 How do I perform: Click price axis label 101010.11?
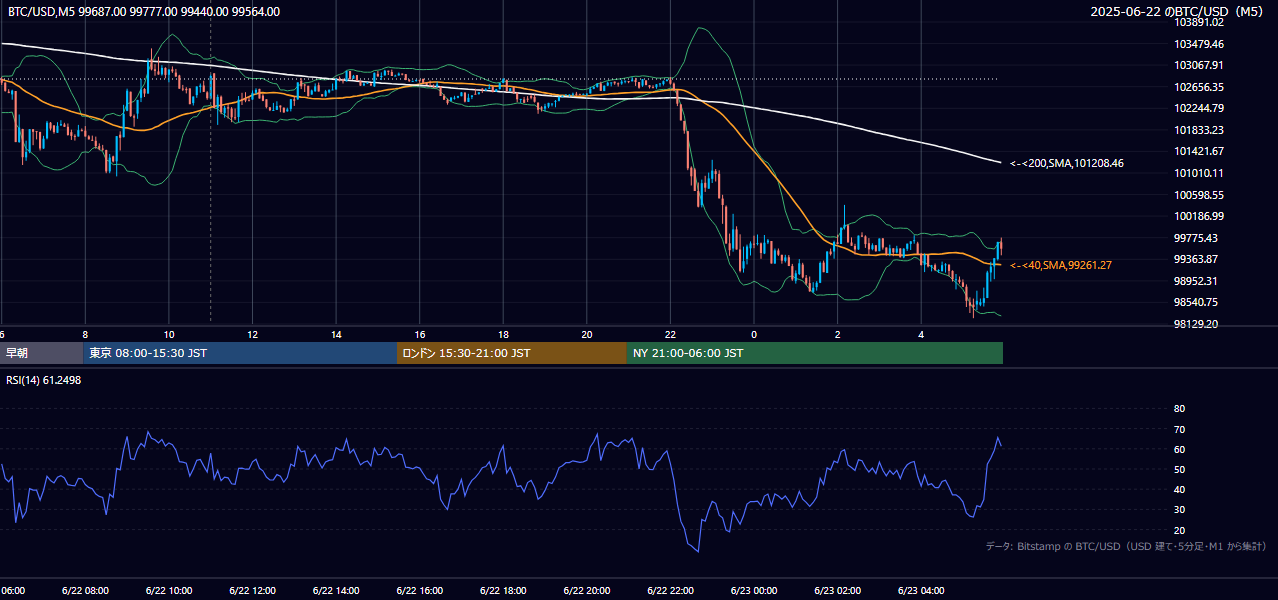click(x=1199, y=173)
